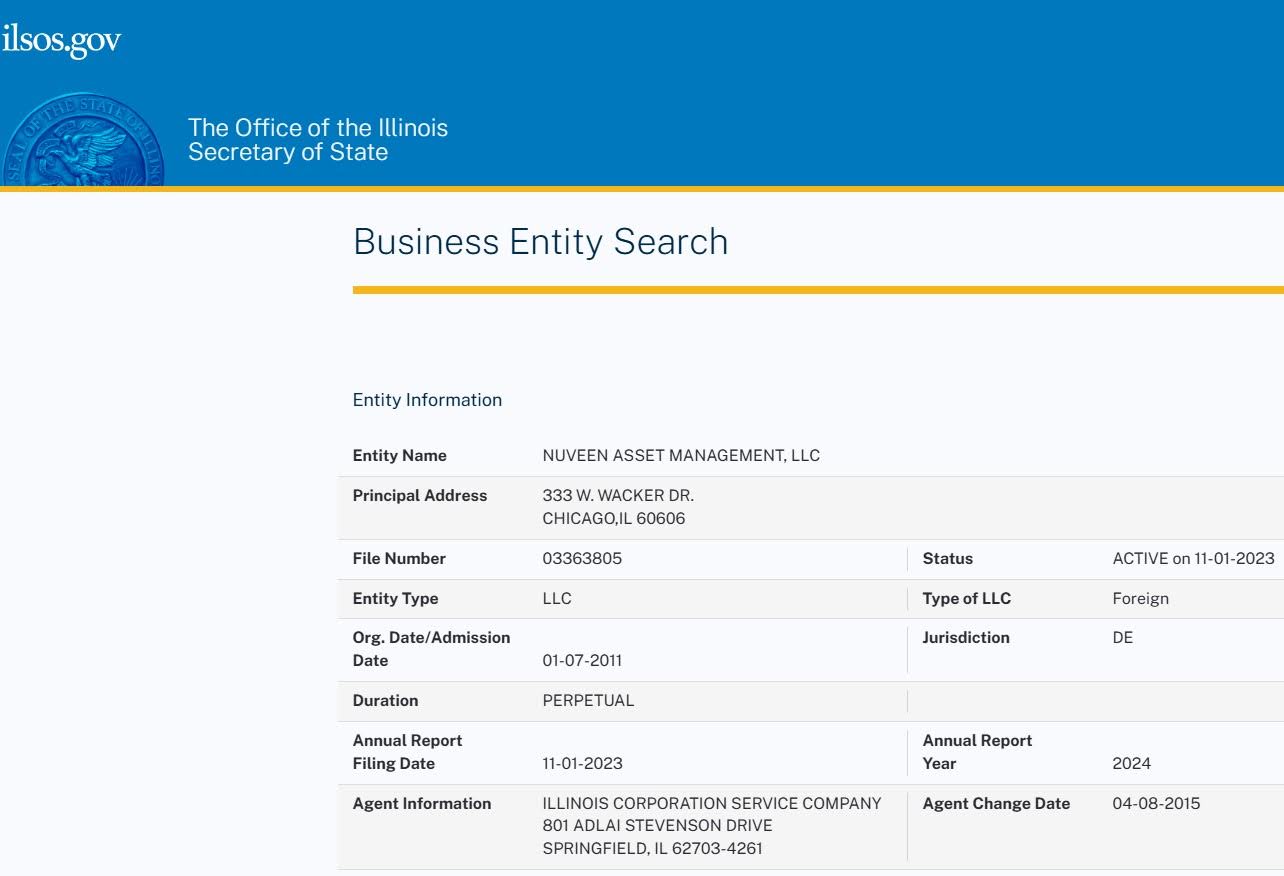Image resolution: width=1284 pixels, height=876 pixels.
Task: Select file number 03363805
Action: [x=582, y=559]
